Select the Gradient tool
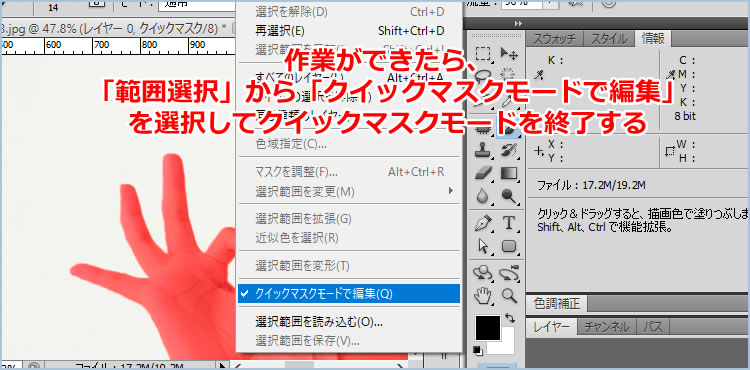The image size is (750, 370). click(509, 173)
